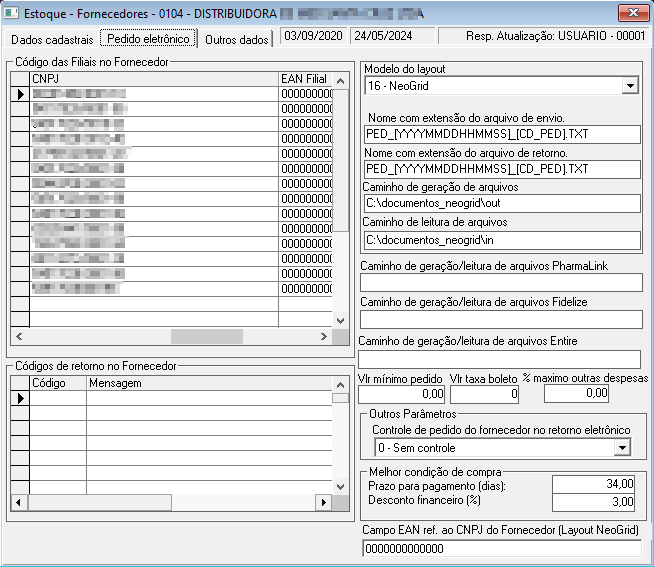Click the Códigos de retorno scroll down arrow
This screenshot has width=654, height=567.
coord(341,486)
